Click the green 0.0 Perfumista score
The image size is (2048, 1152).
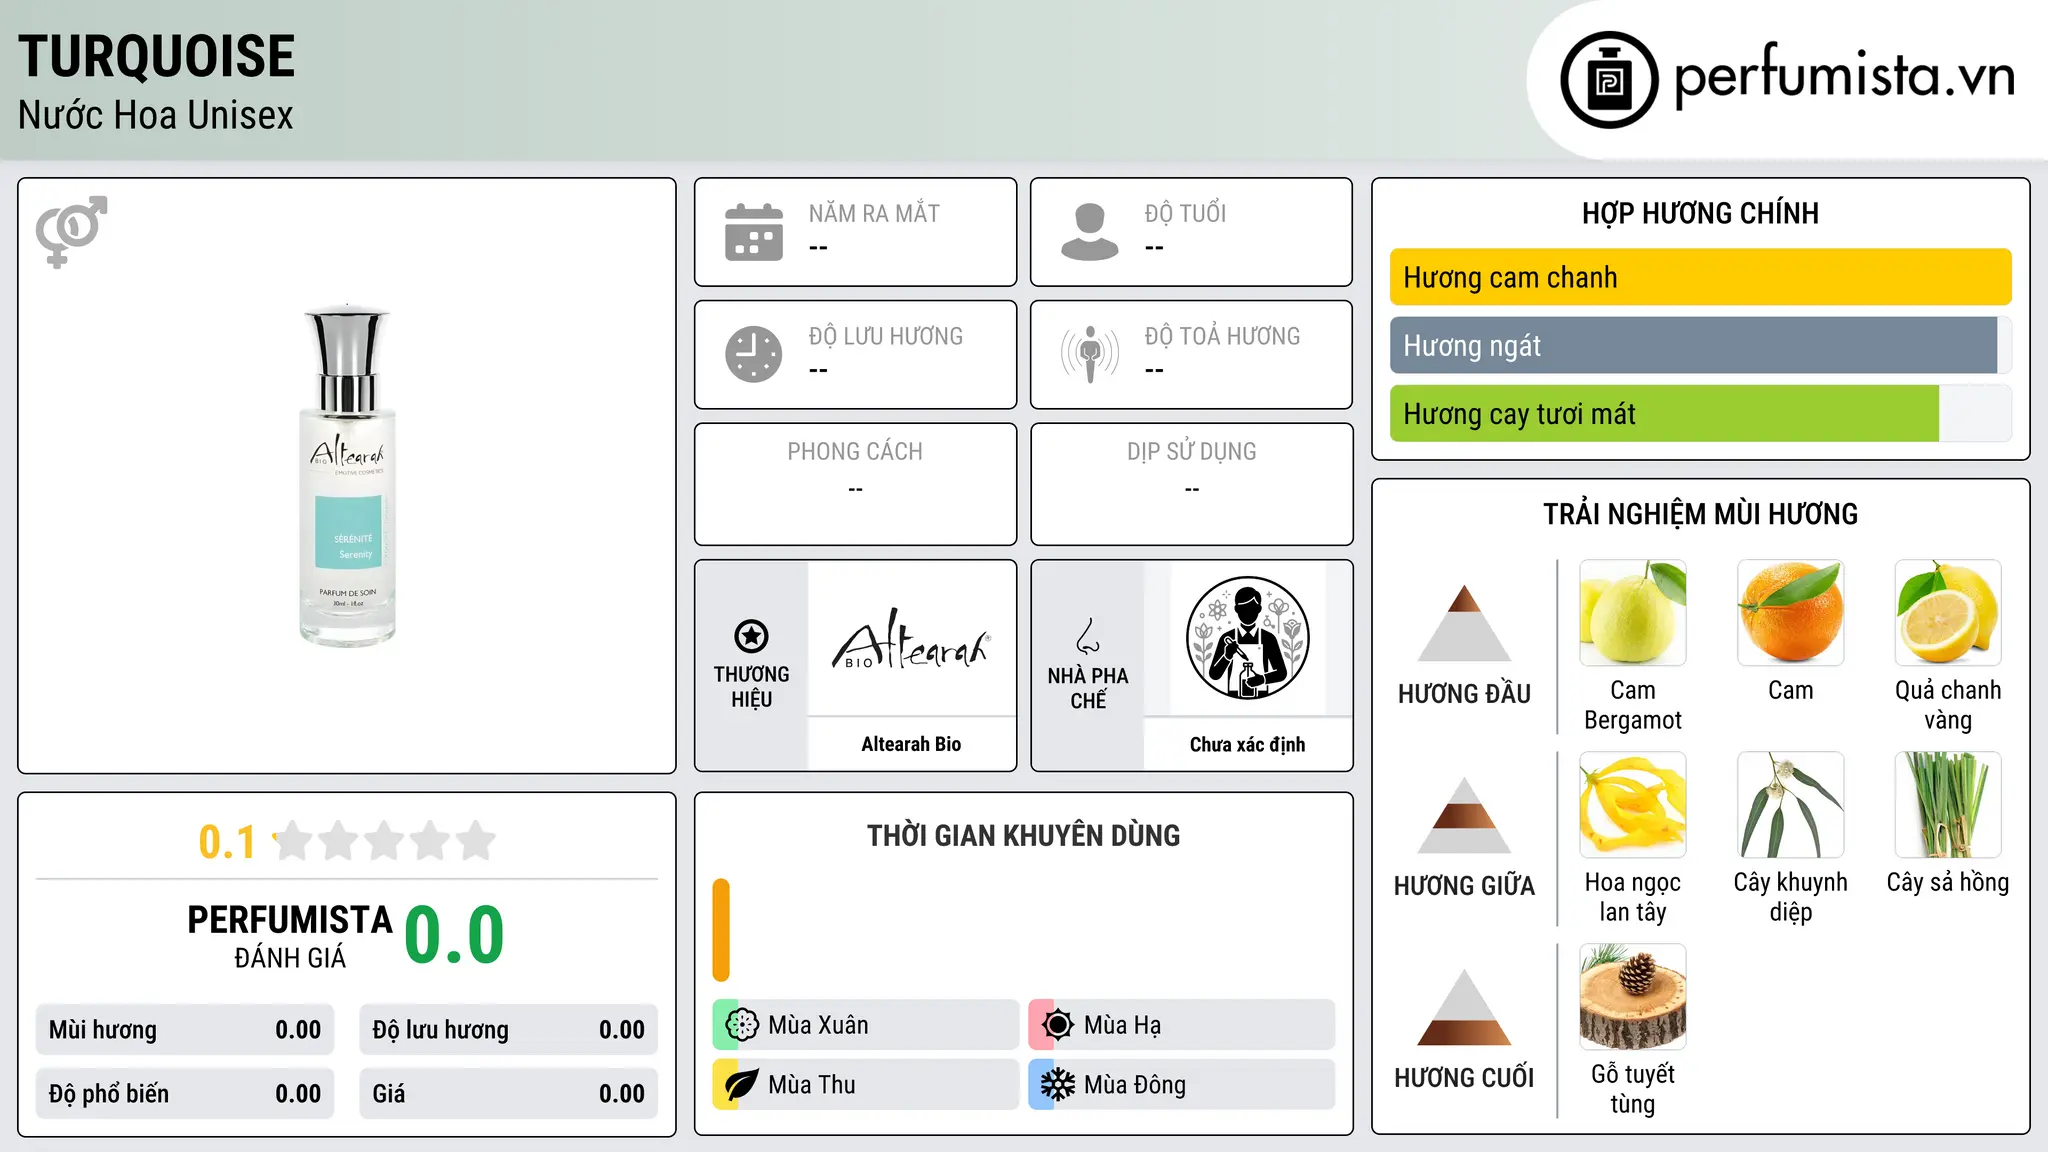(454, 935)
